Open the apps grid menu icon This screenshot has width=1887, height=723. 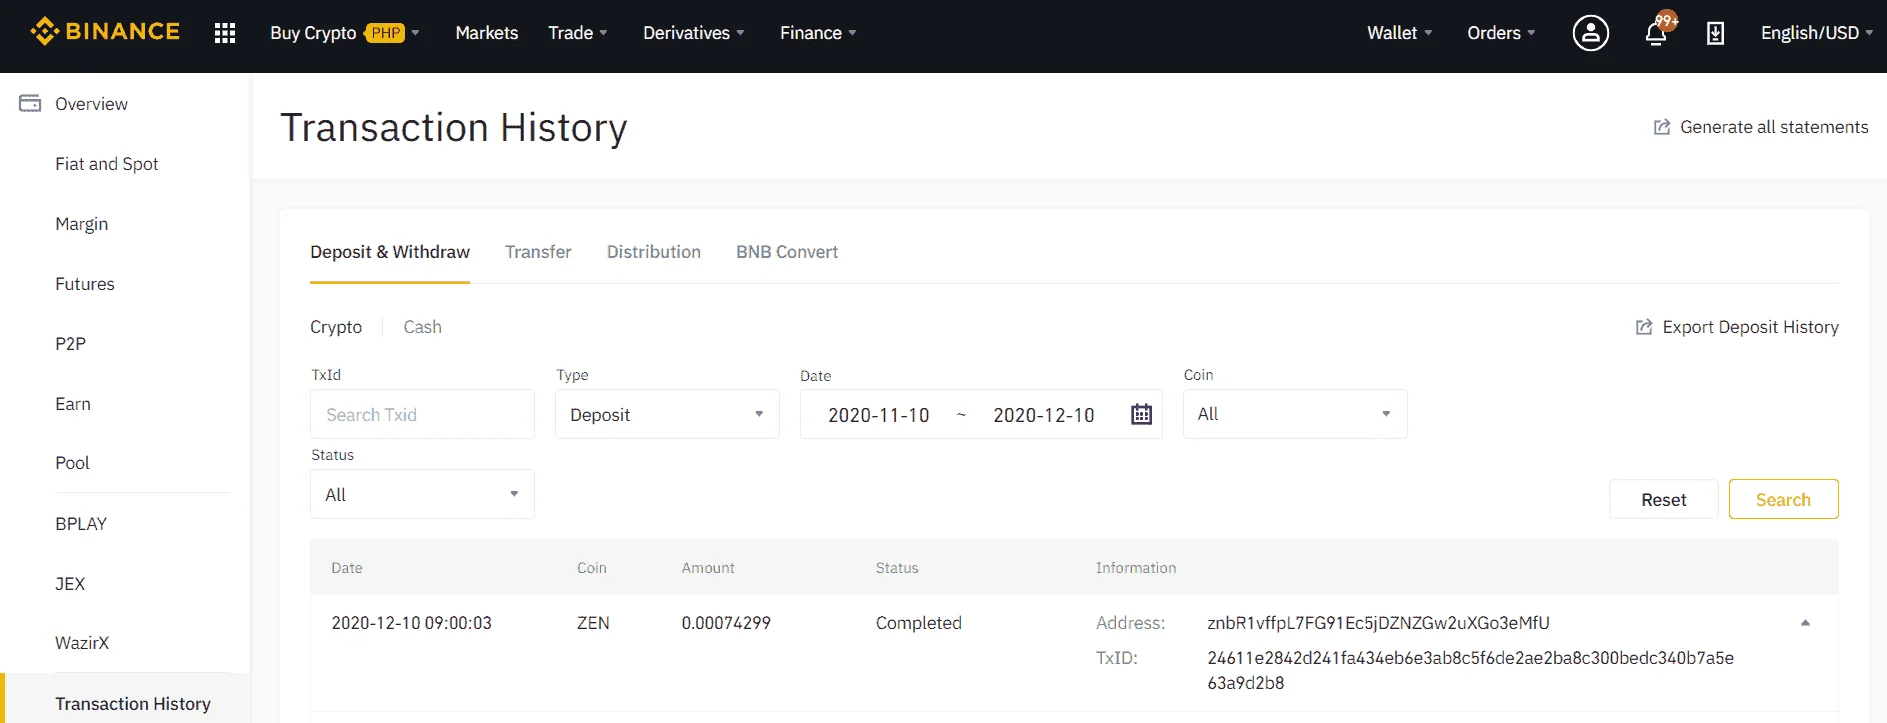click(x=225, y=33)
